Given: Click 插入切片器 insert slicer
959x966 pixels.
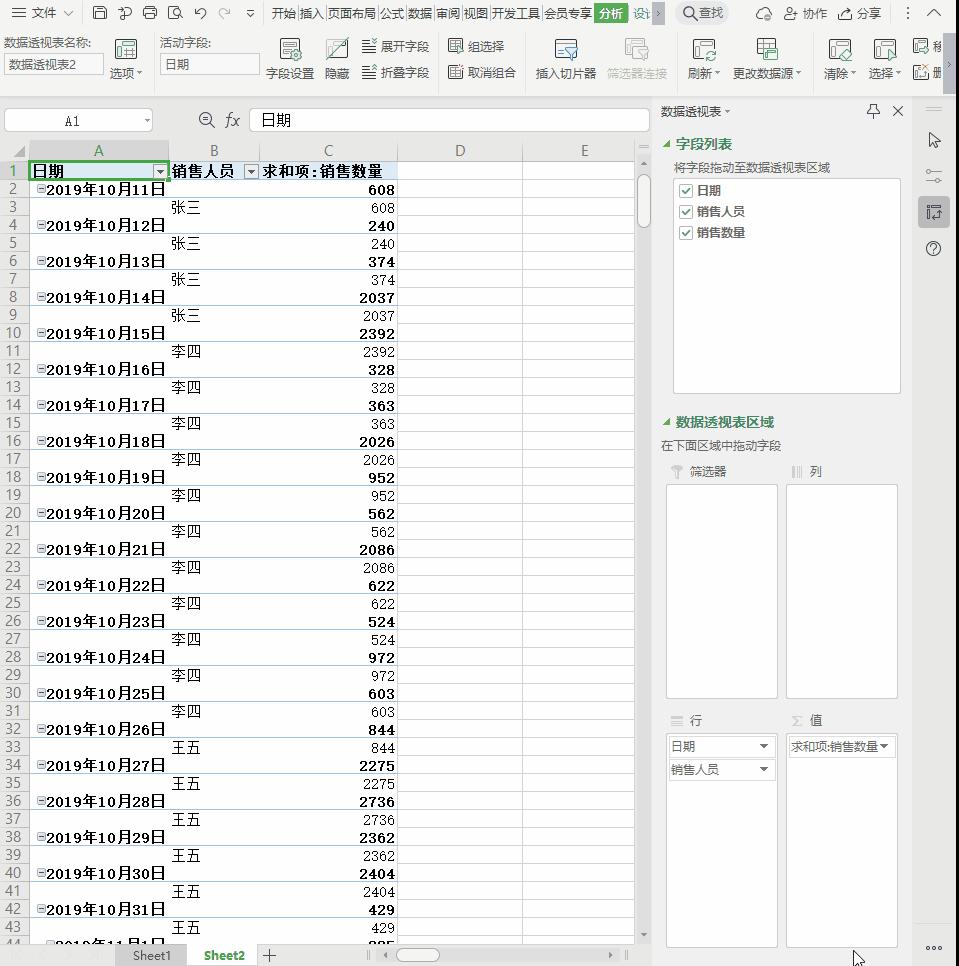Looking at the screenshot, I should (x=565, y=59).
